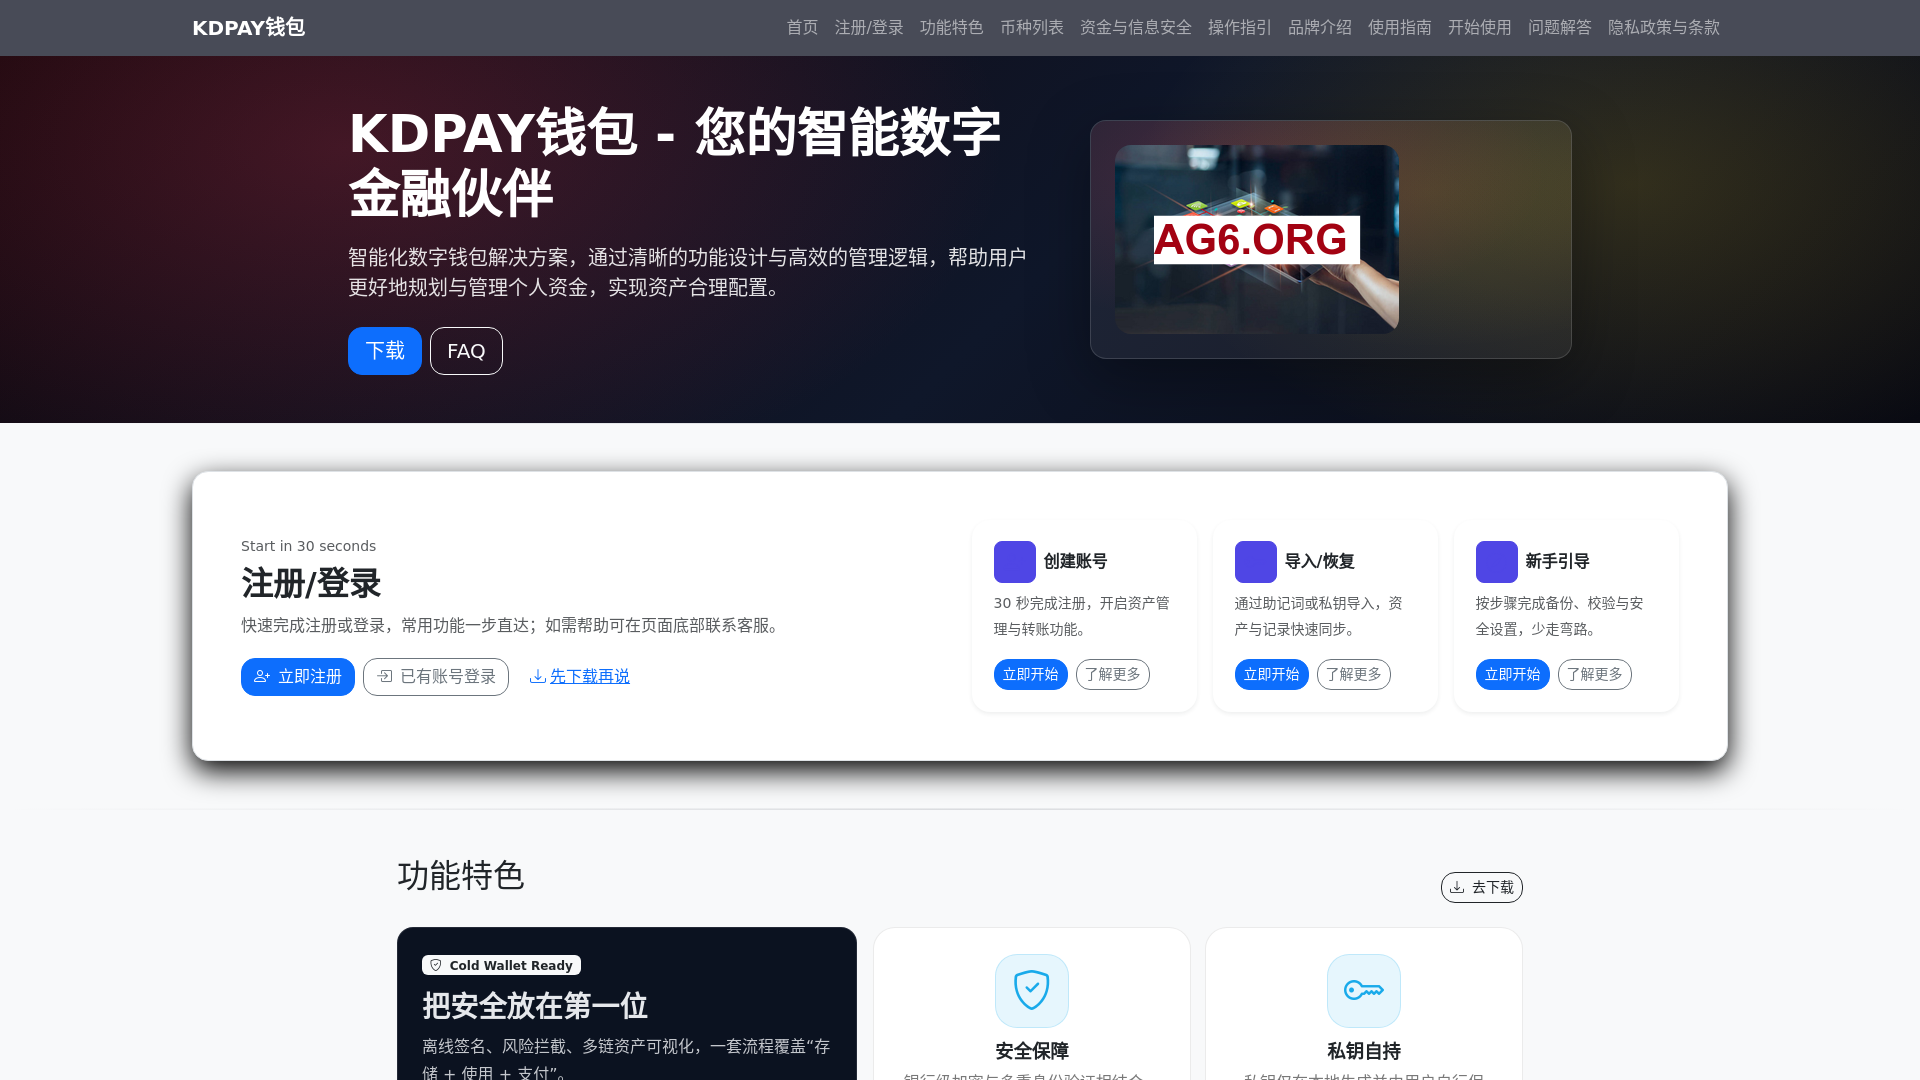Click the shield check icon above 安全保障
The image size is (1920, 1080).
tap(1032, 991)
